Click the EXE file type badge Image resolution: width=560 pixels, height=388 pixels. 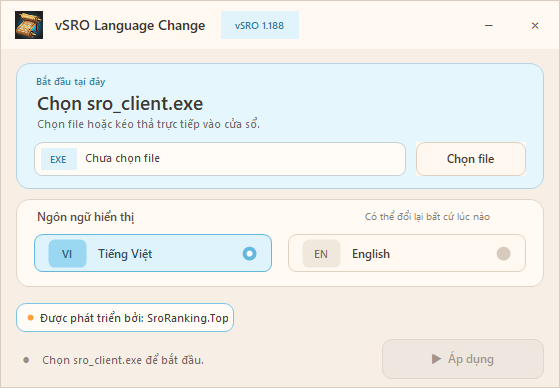pyautogui.click(x=59, y=159)
